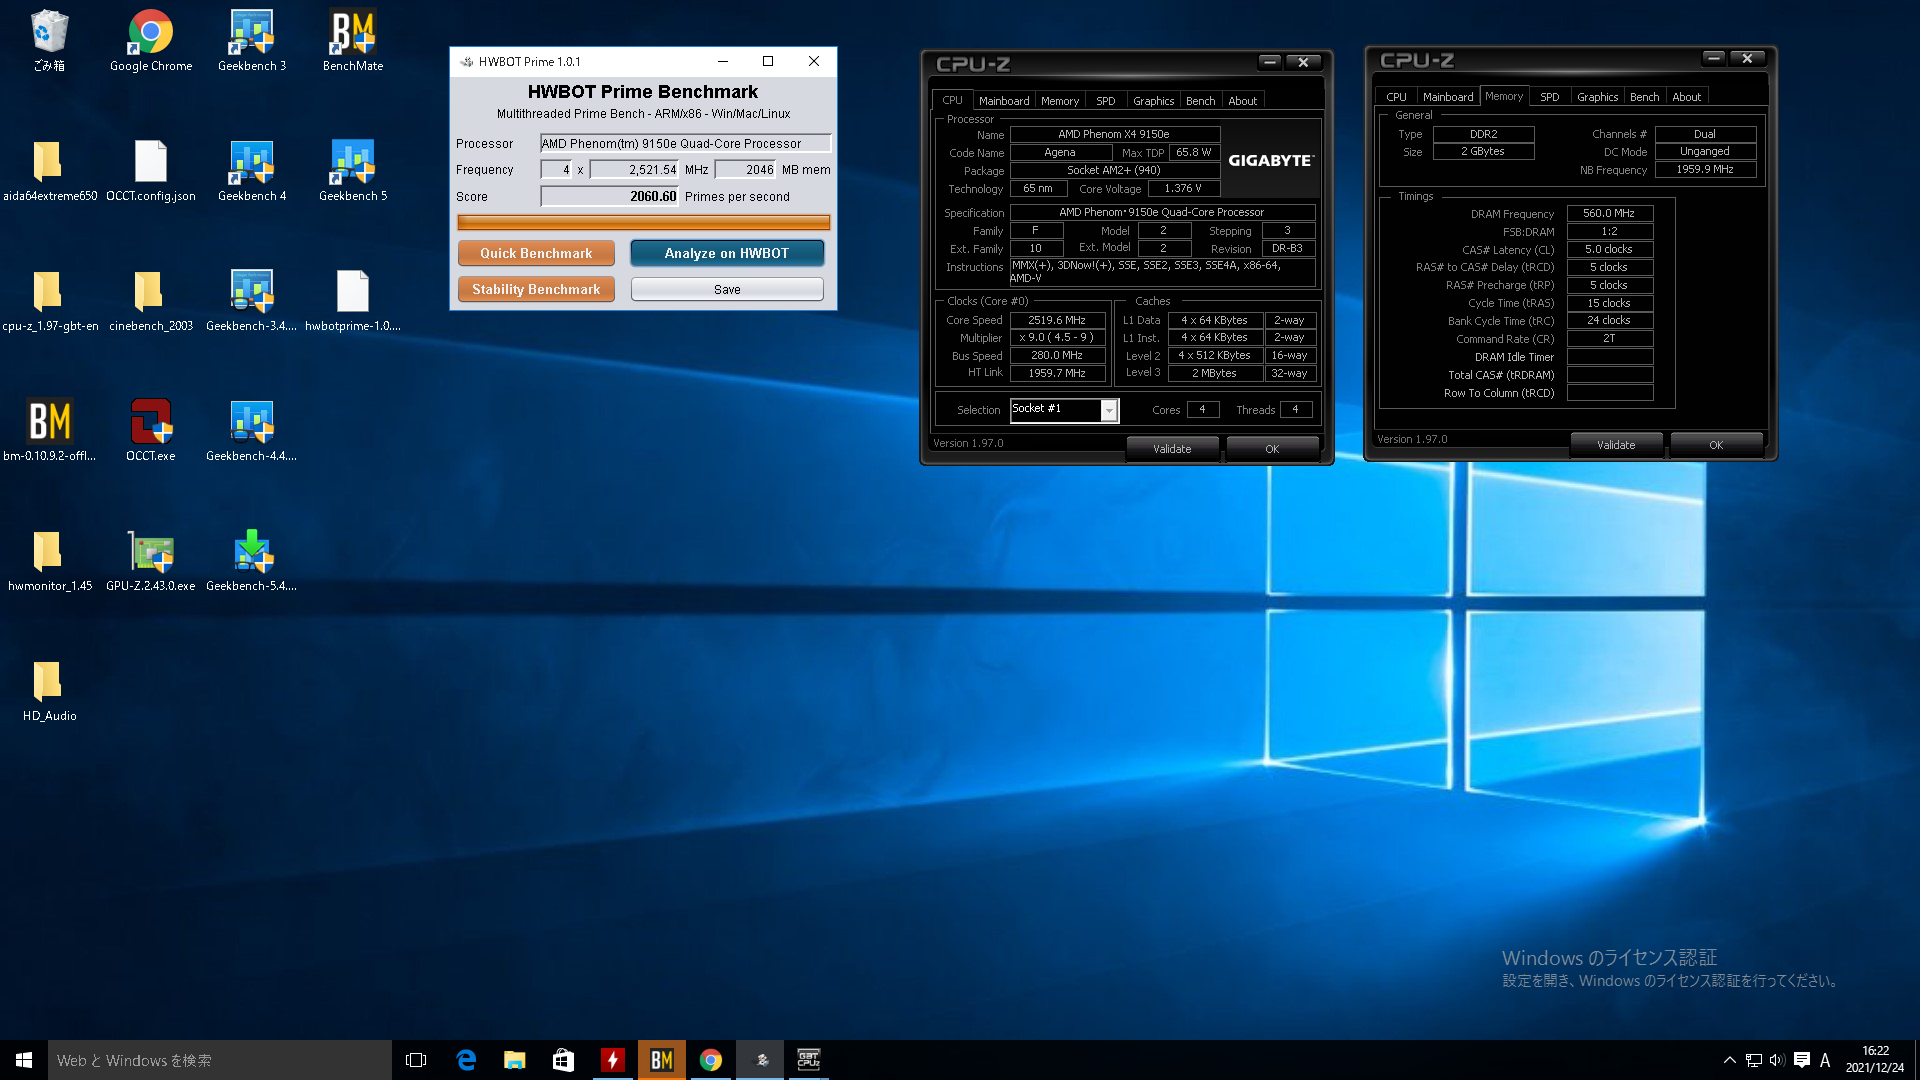Open the Geekbench 3 desktop shortcut
The width and height of the screenshot is (1920, 1080).
point(252,41)
